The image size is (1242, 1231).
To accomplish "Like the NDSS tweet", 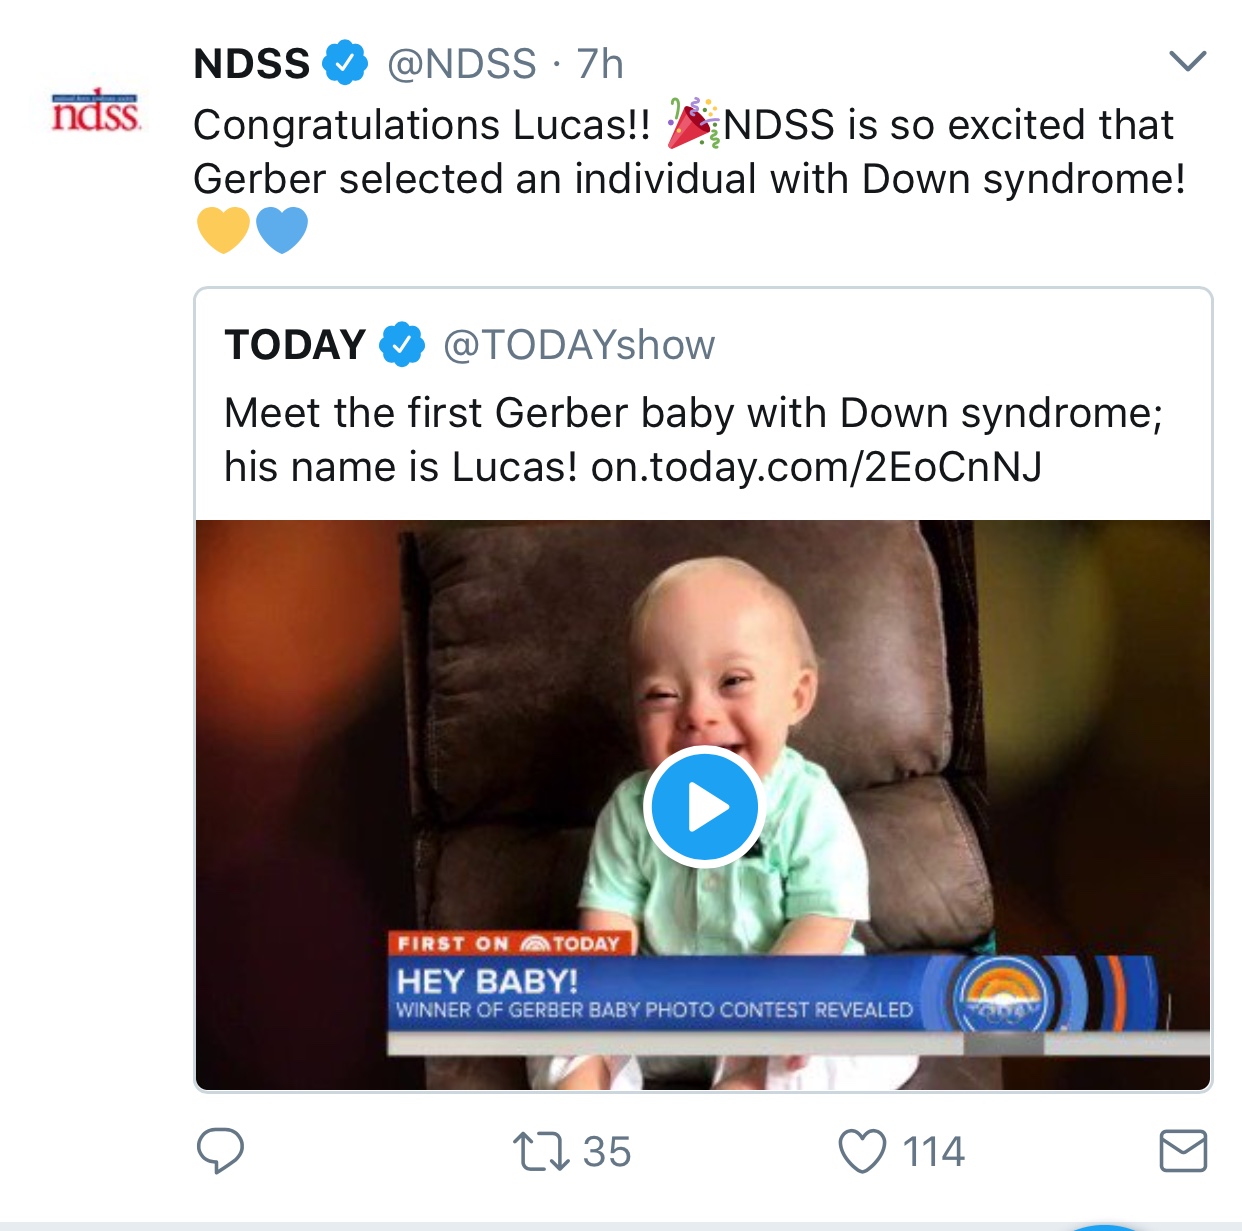I will coord(862,1151).
